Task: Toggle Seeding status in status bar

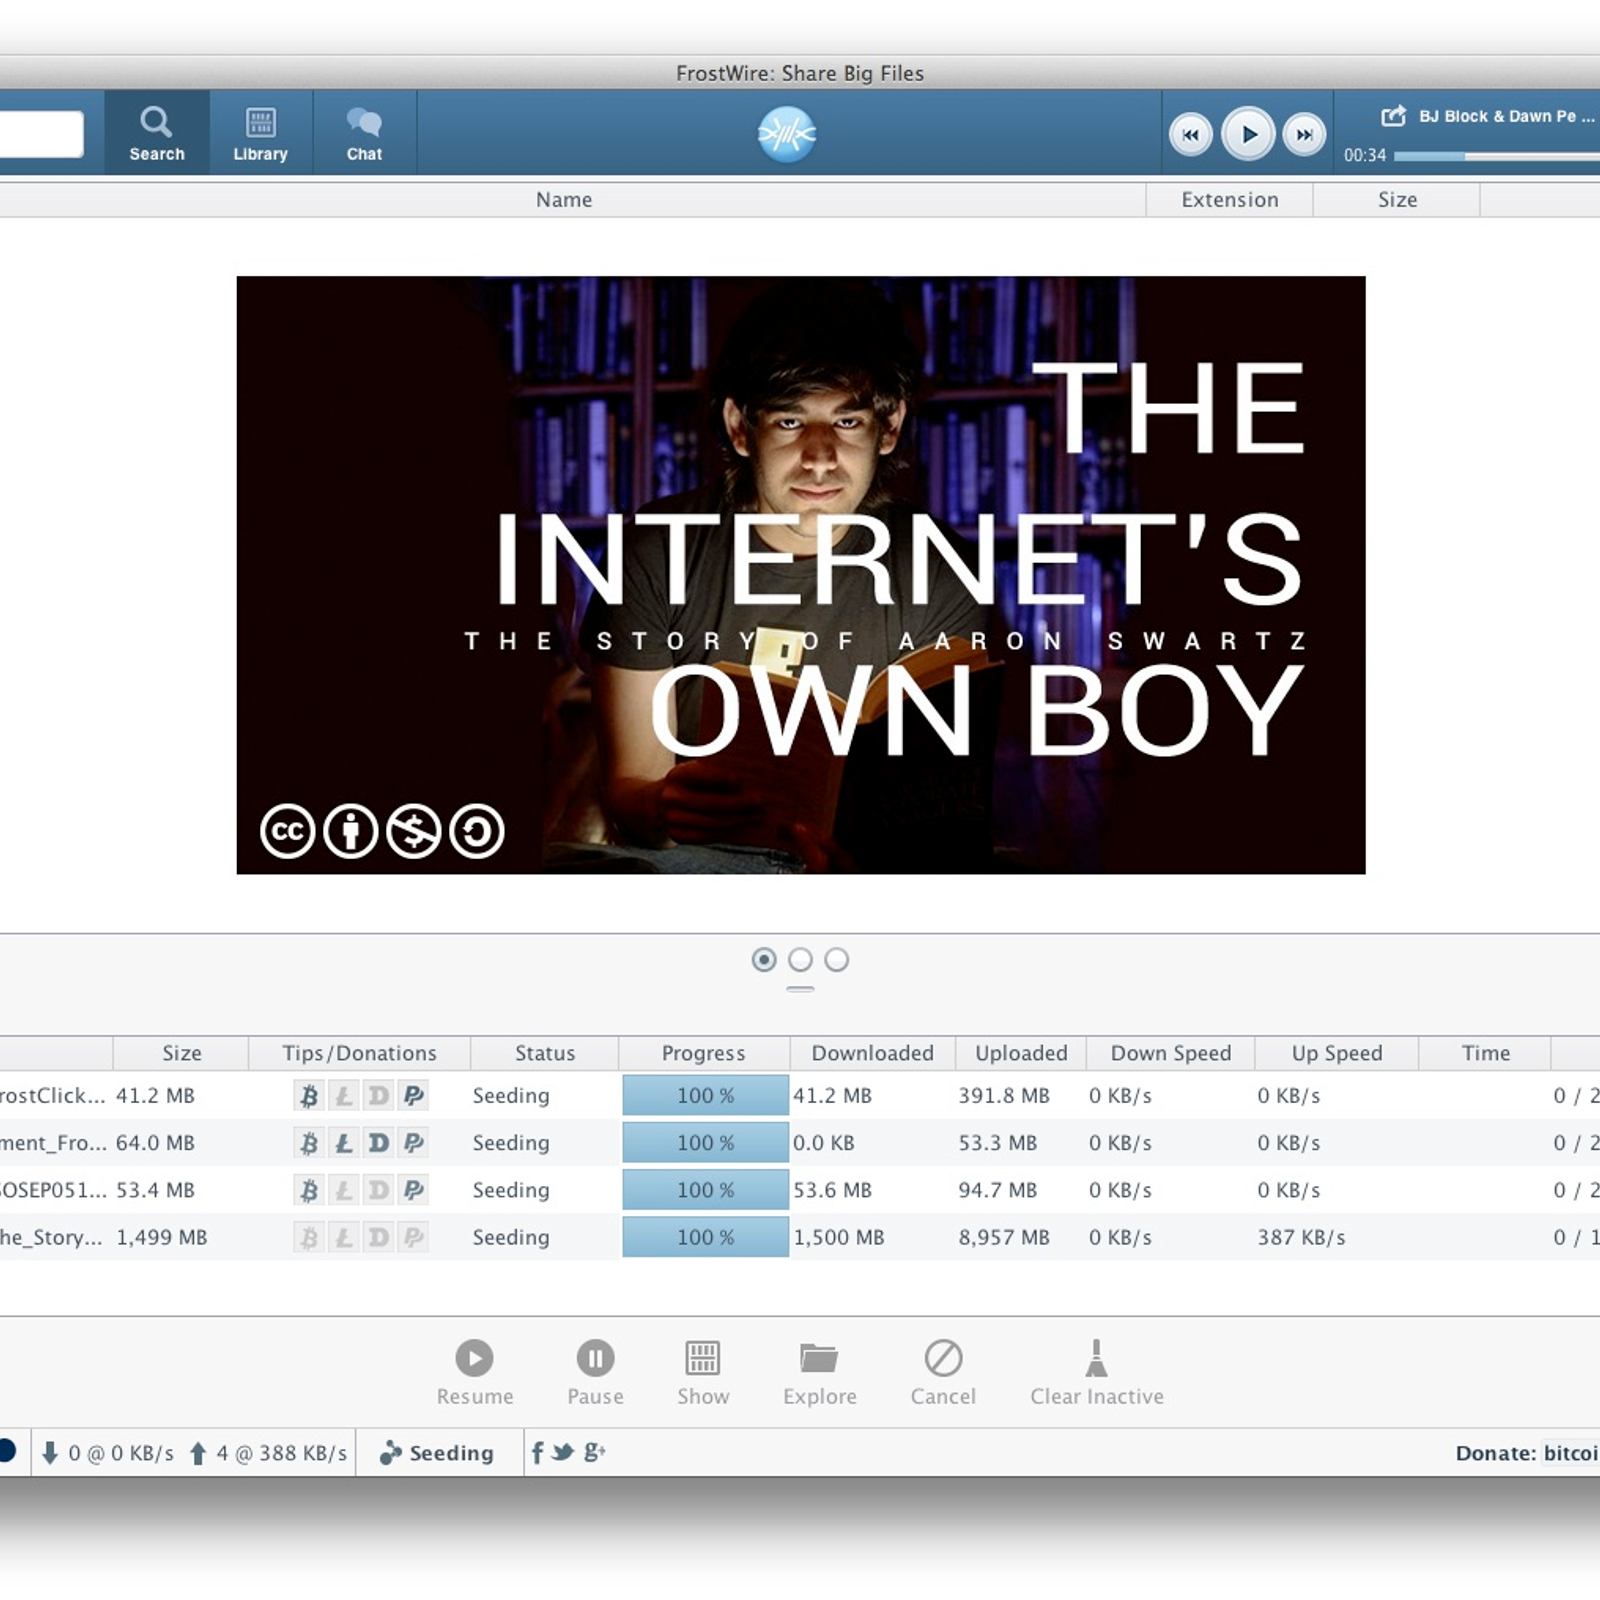Action: [437, 1453]
